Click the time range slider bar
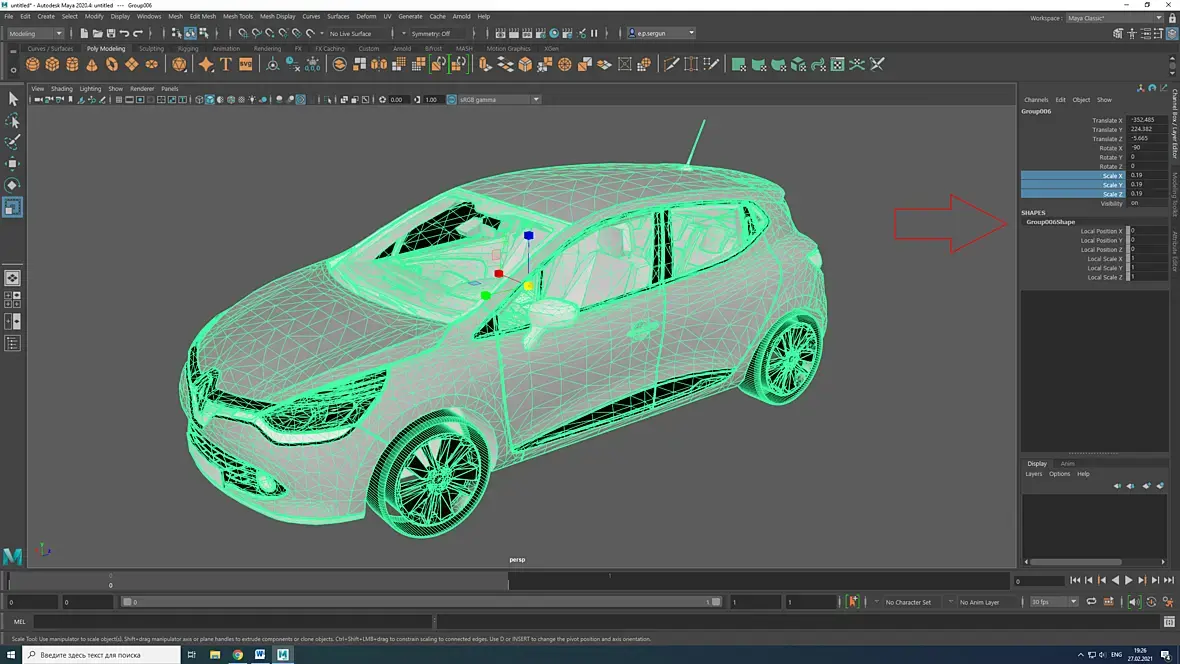1180x664 pixels. tap(420, 602)
